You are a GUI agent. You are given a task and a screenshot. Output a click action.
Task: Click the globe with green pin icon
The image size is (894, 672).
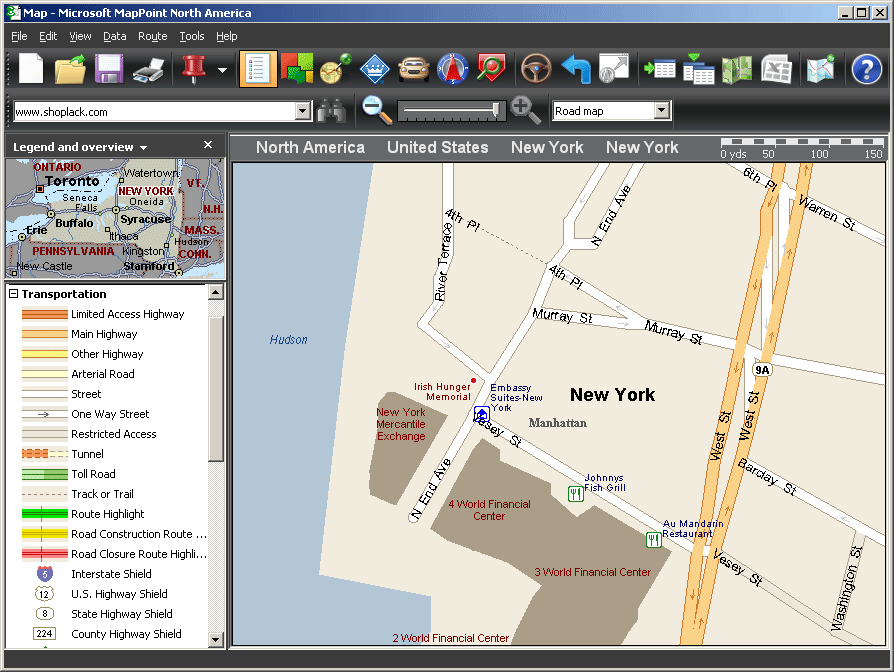(335, 69)
